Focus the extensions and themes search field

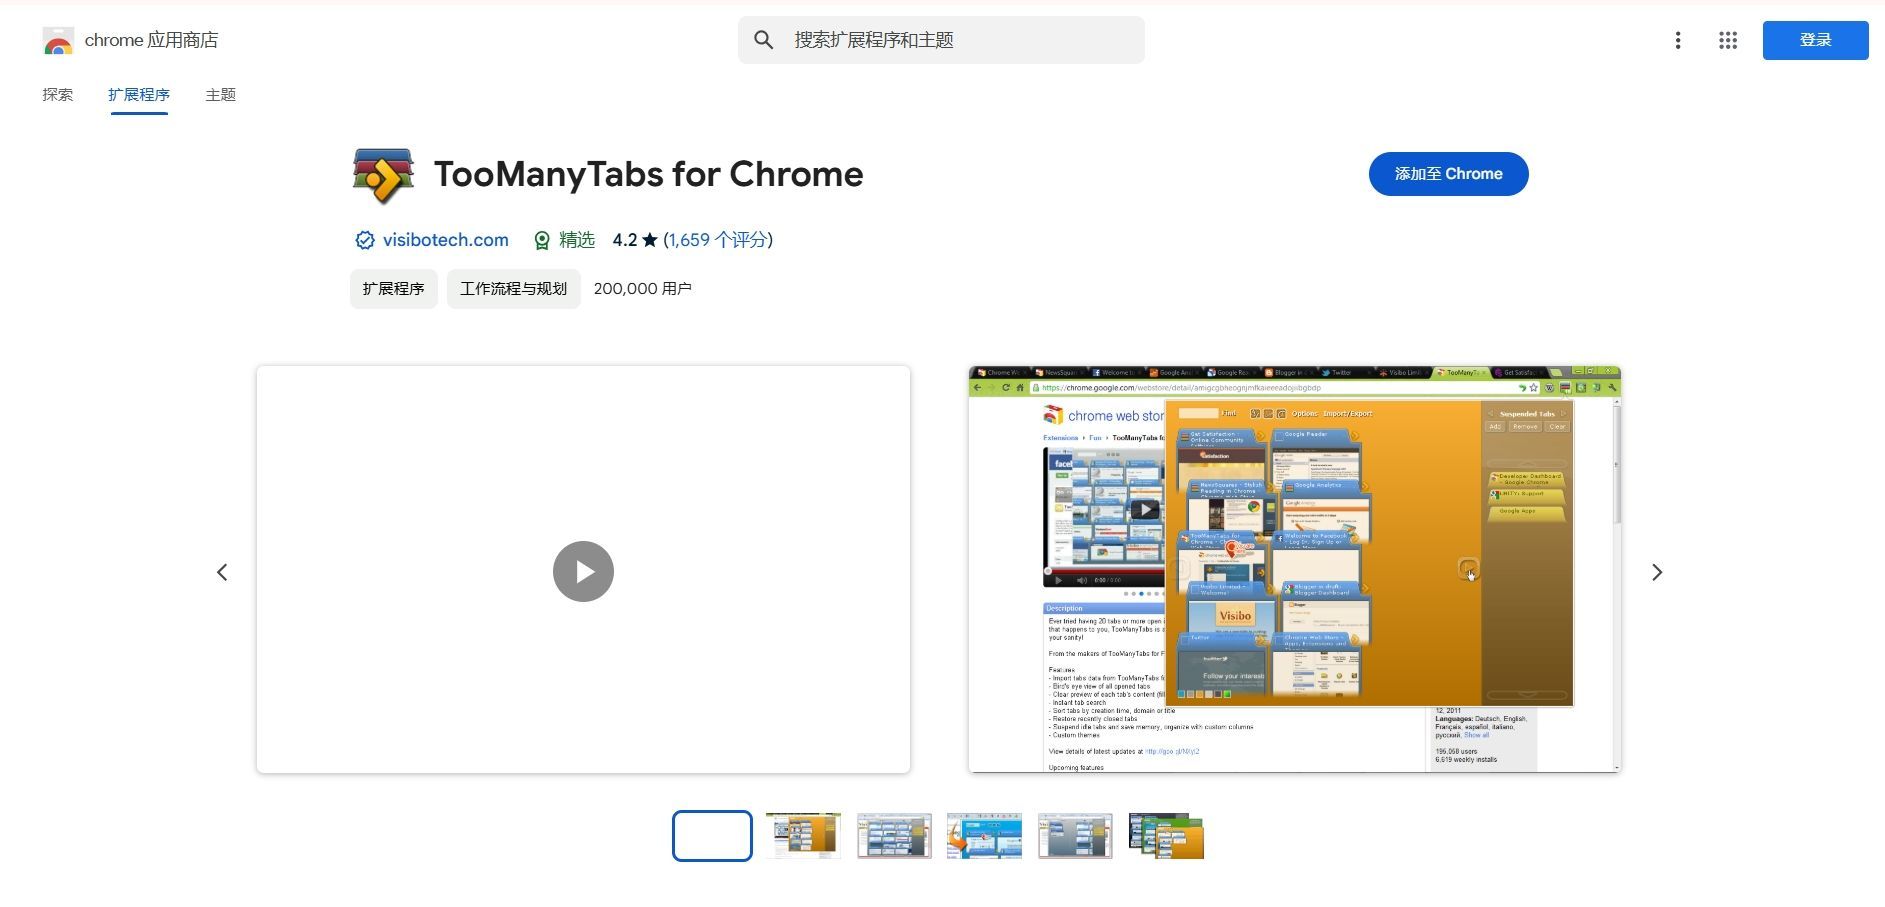(x=941, y=40)
